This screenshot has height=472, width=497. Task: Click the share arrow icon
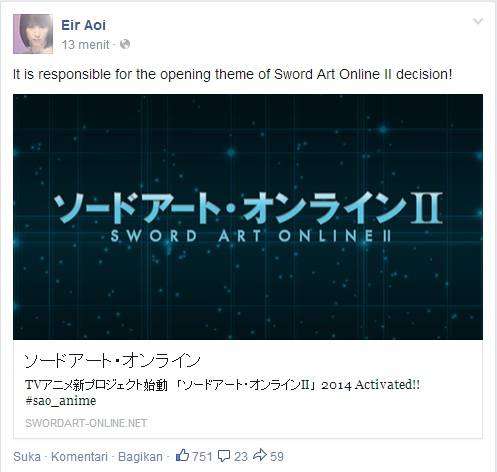tap(260, 455)
